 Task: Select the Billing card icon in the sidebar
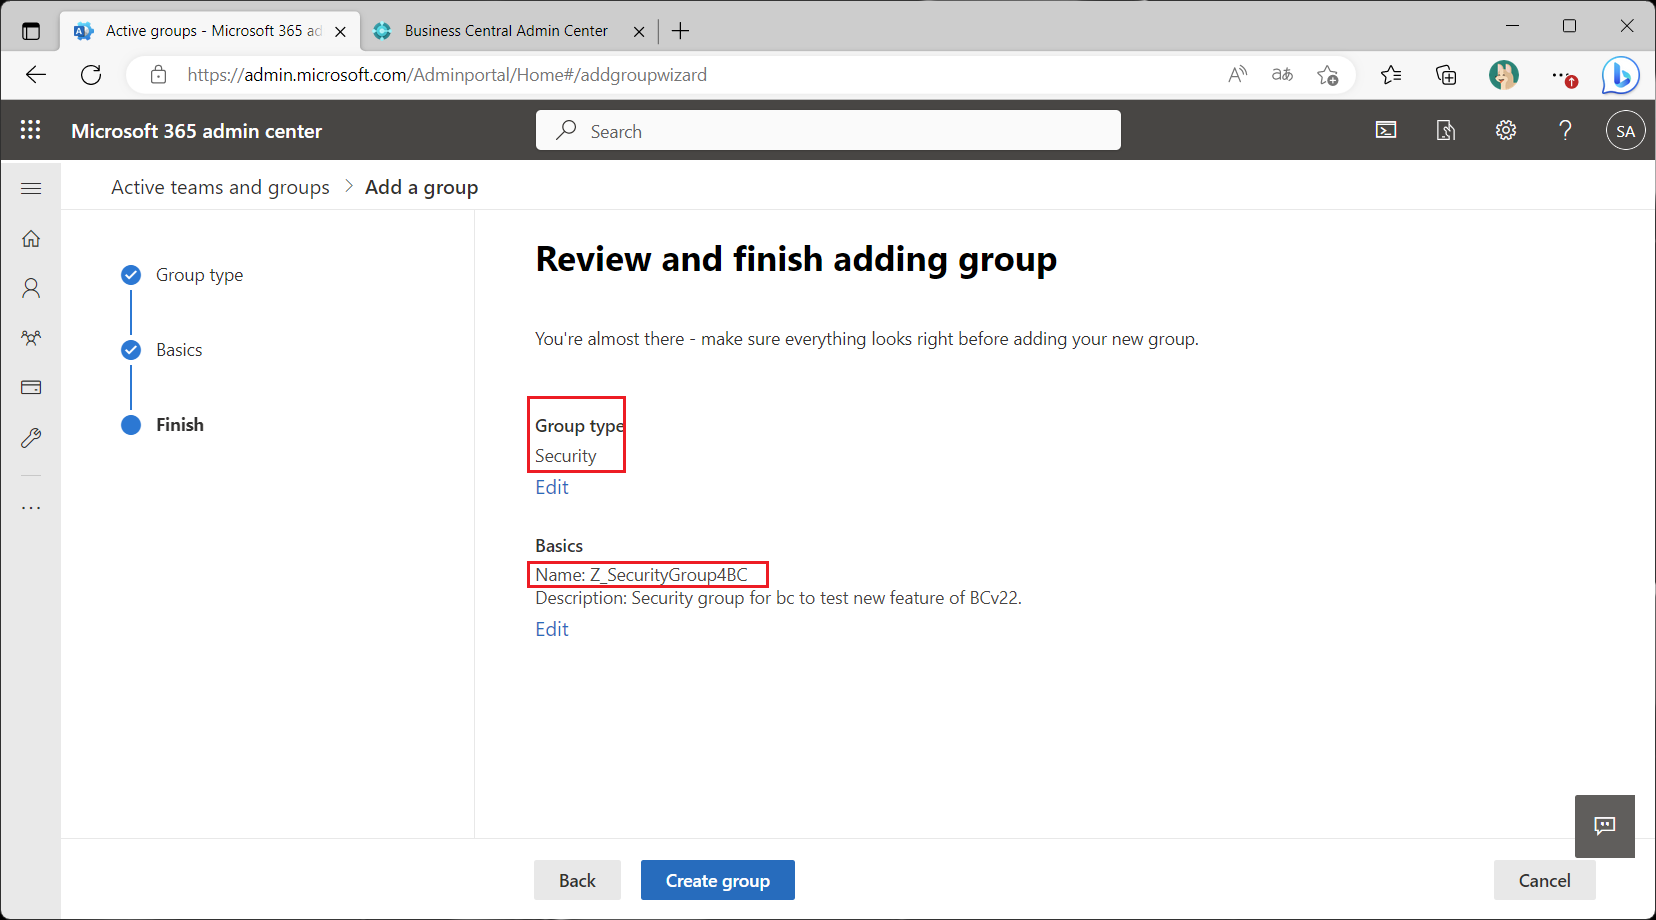30,387
